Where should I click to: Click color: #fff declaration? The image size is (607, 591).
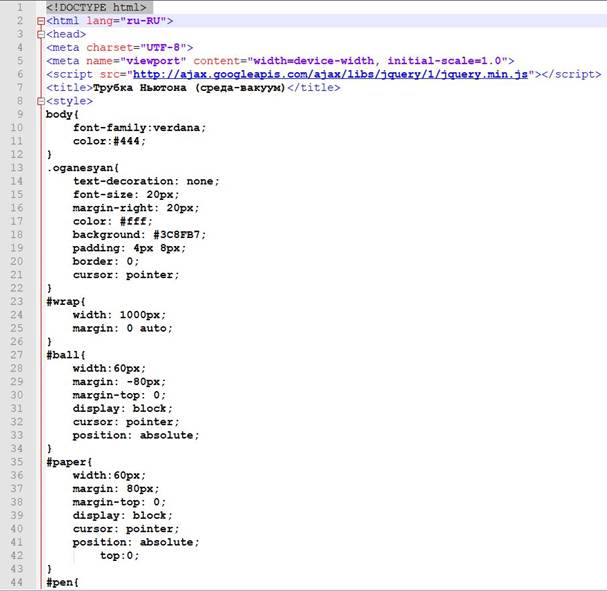113,221
